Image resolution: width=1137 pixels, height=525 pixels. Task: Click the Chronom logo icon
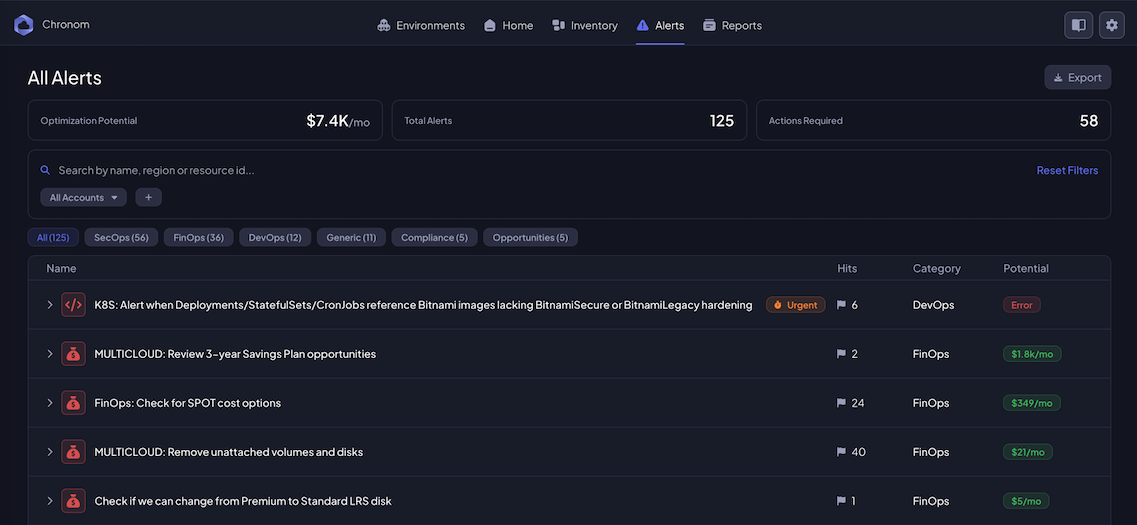tap(24, 25)
